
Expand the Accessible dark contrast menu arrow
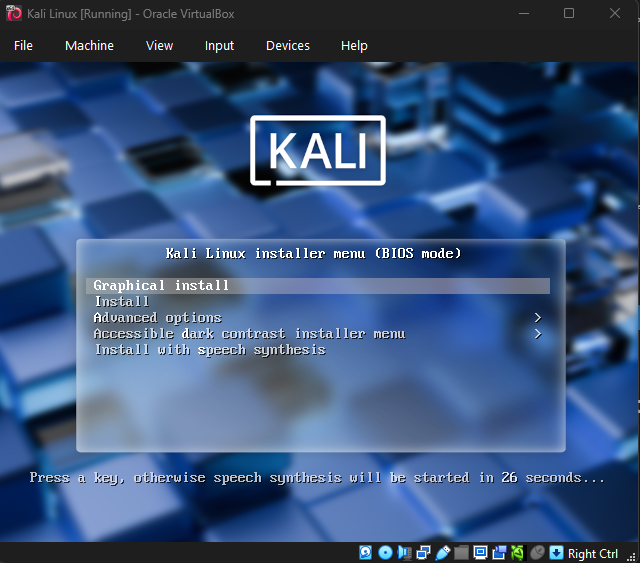(x=538, y=334)
